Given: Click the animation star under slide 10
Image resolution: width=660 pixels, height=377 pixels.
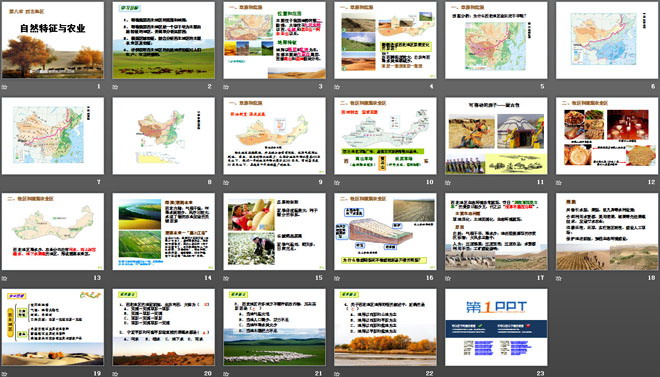Looking at the screenshot, I should pyautogui.click(x=337, y=183).
